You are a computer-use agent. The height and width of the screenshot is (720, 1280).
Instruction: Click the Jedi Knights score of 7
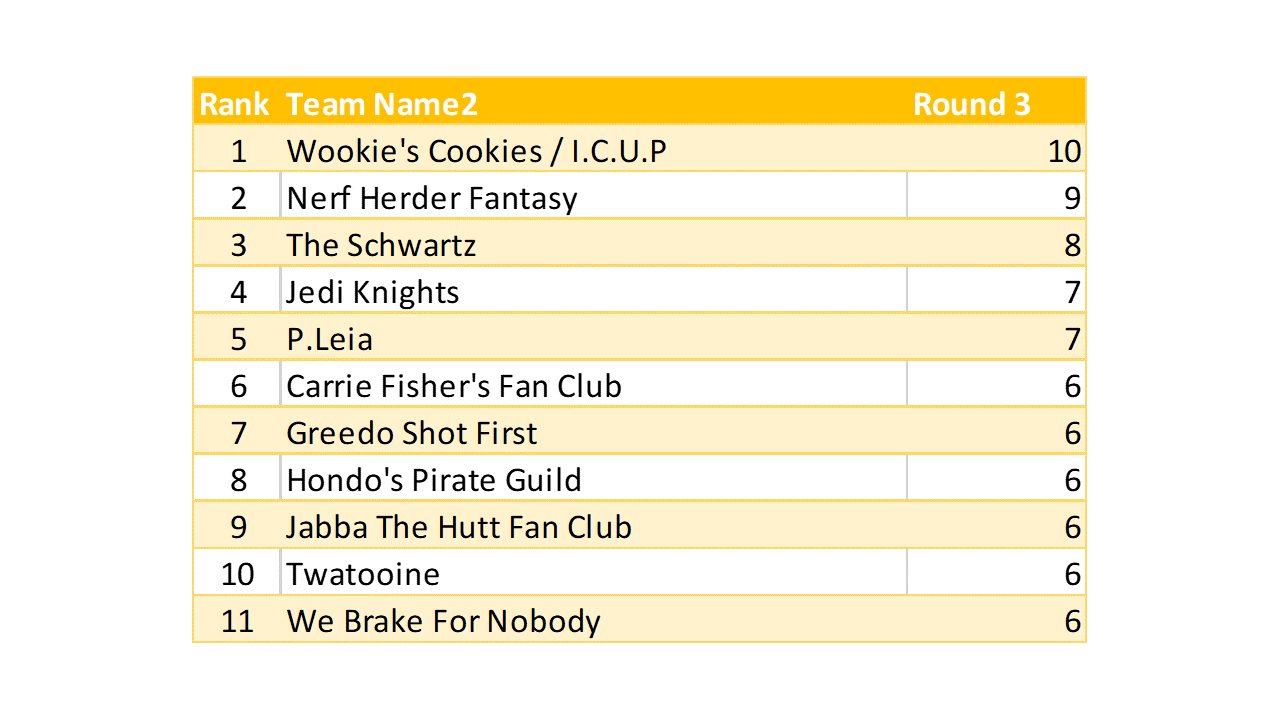(1072, 292)
